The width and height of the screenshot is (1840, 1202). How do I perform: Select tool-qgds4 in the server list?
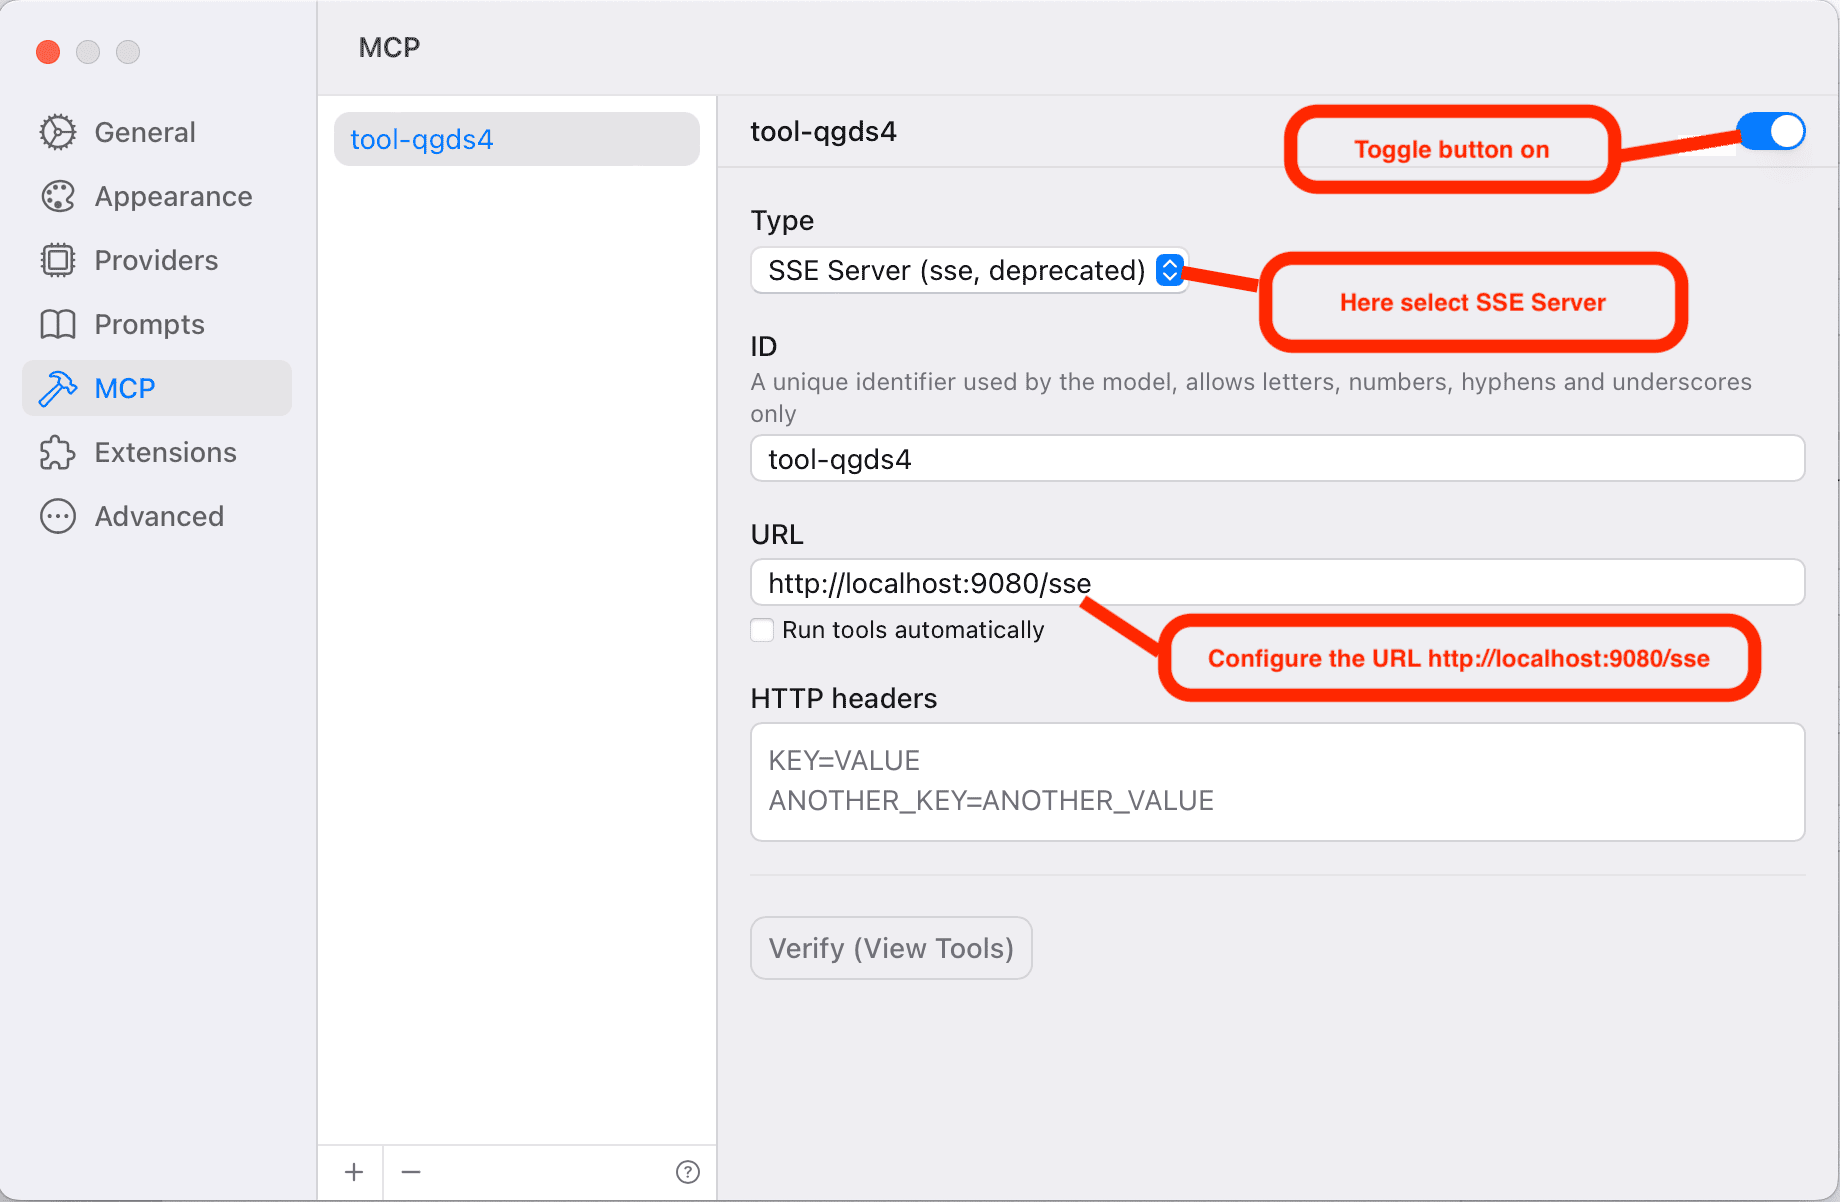(516, 139)
